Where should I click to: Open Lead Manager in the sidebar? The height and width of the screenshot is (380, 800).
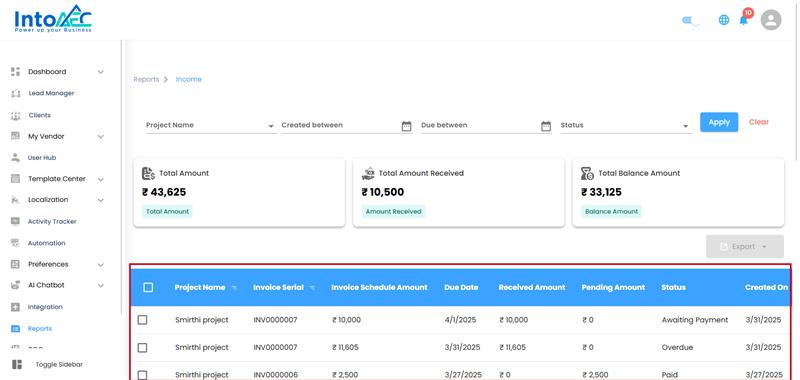[51, 93]
